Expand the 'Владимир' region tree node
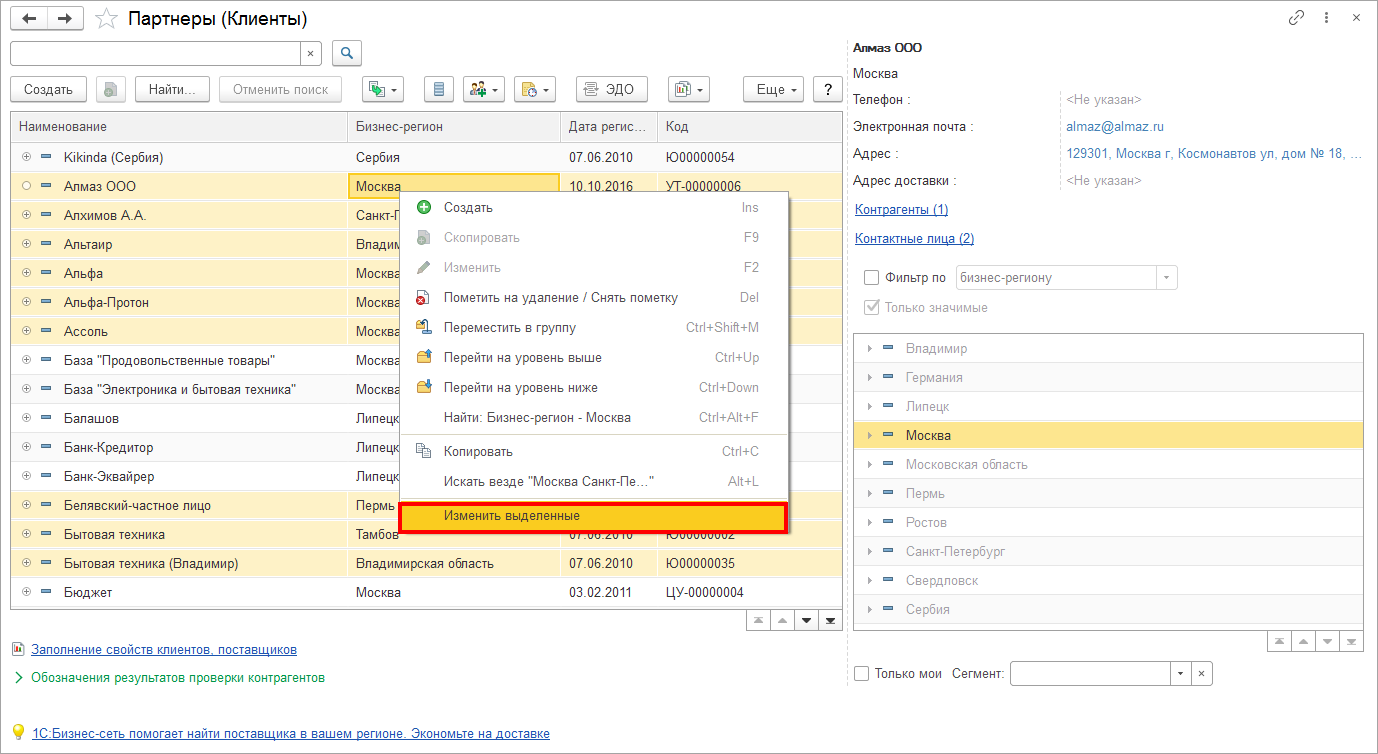Viewport: 1378px width, 754px height. [x=870, y=349]
